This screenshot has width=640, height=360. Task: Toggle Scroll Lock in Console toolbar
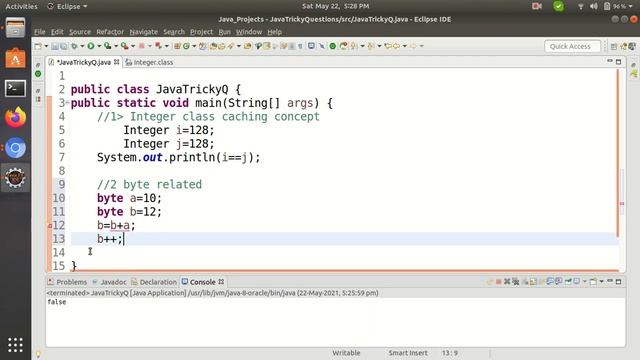pos(533,282)
